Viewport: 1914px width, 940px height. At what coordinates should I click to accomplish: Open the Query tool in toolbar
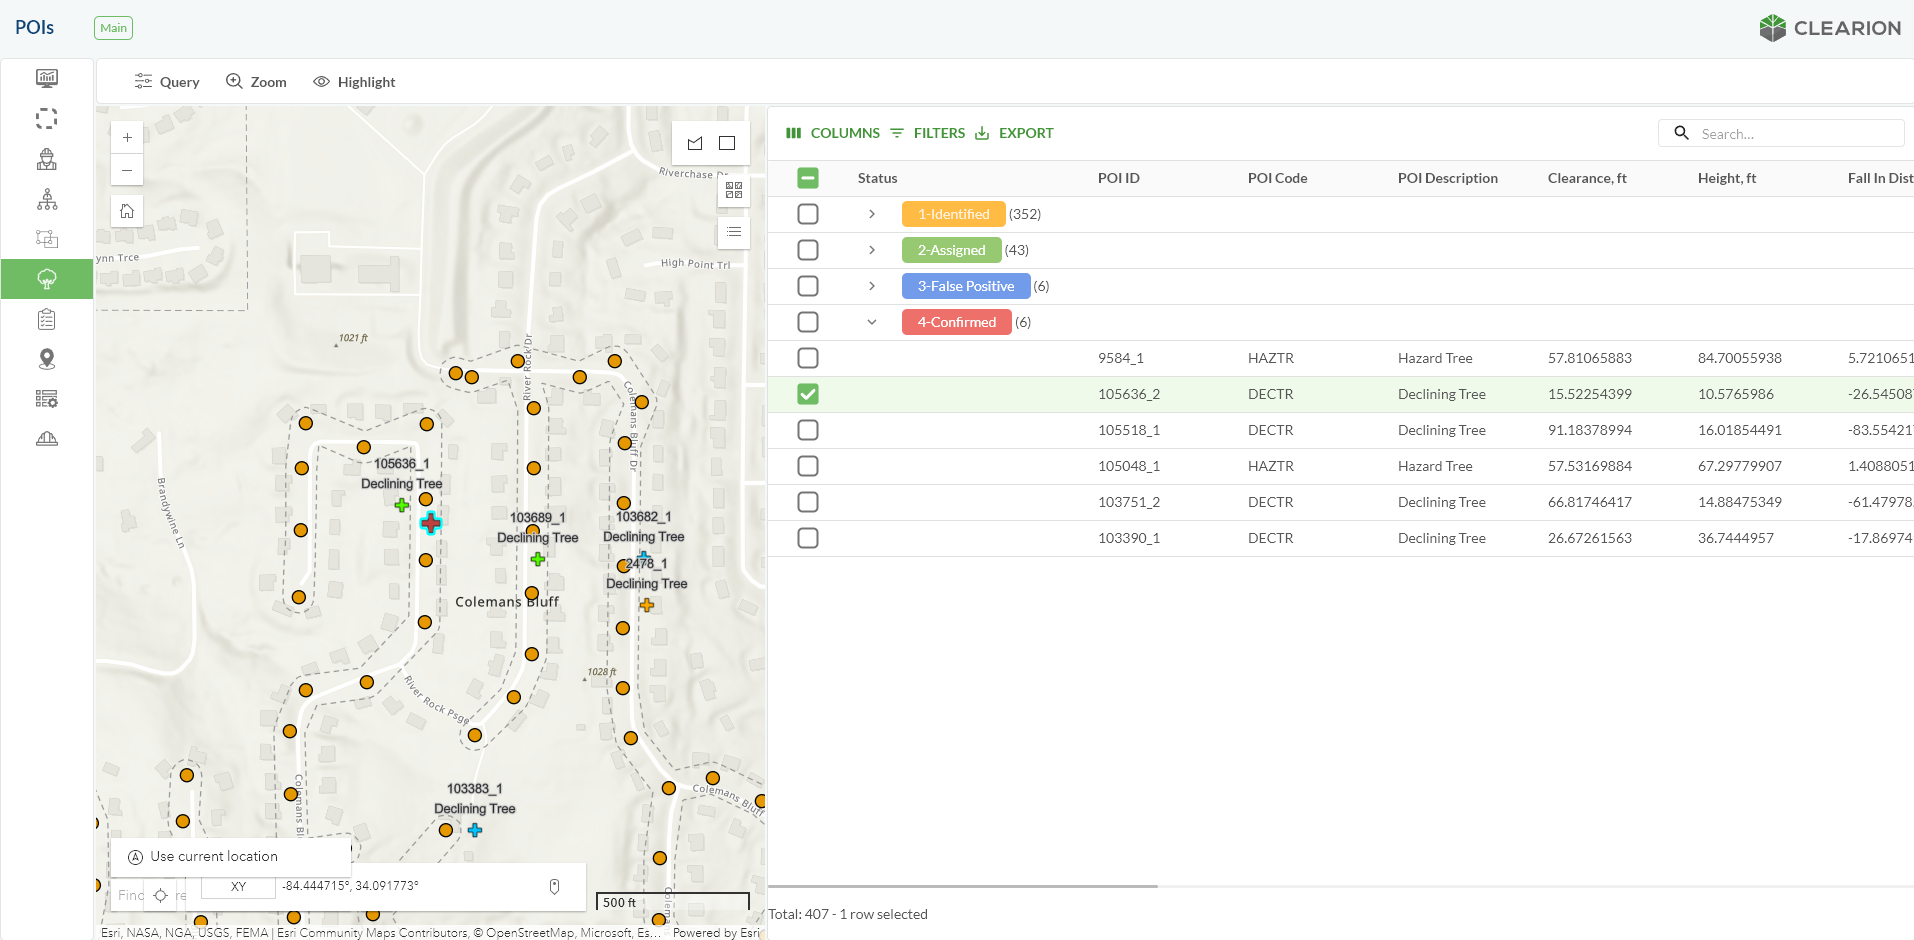(x=167, y=82)
